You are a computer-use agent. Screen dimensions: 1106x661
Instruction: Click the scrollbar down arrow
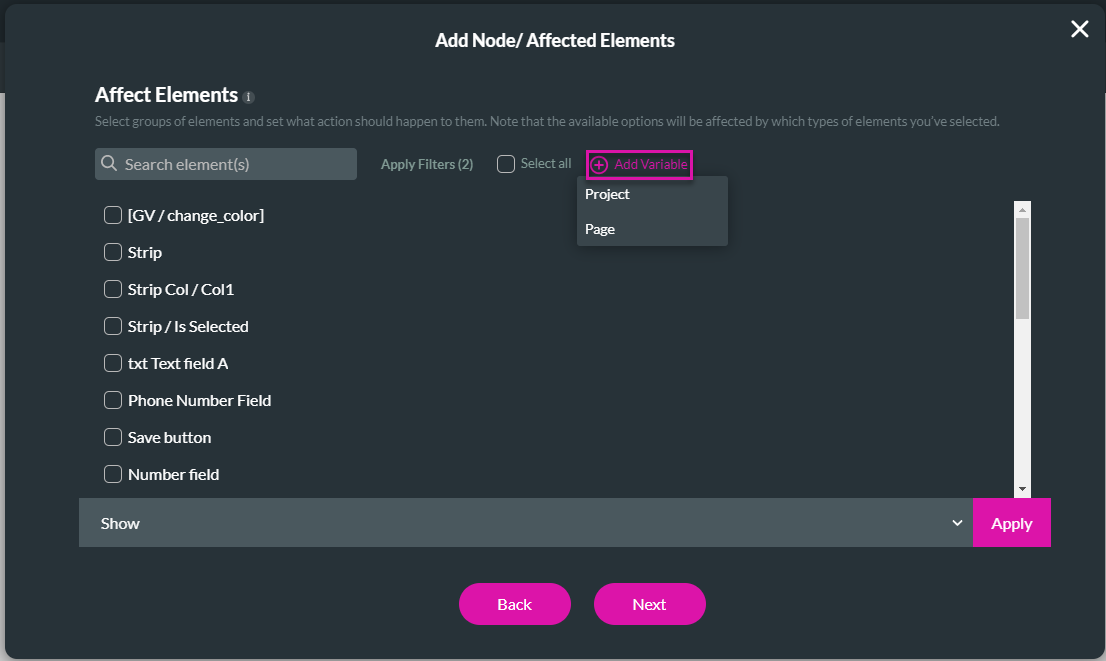tap(1022, 487)
